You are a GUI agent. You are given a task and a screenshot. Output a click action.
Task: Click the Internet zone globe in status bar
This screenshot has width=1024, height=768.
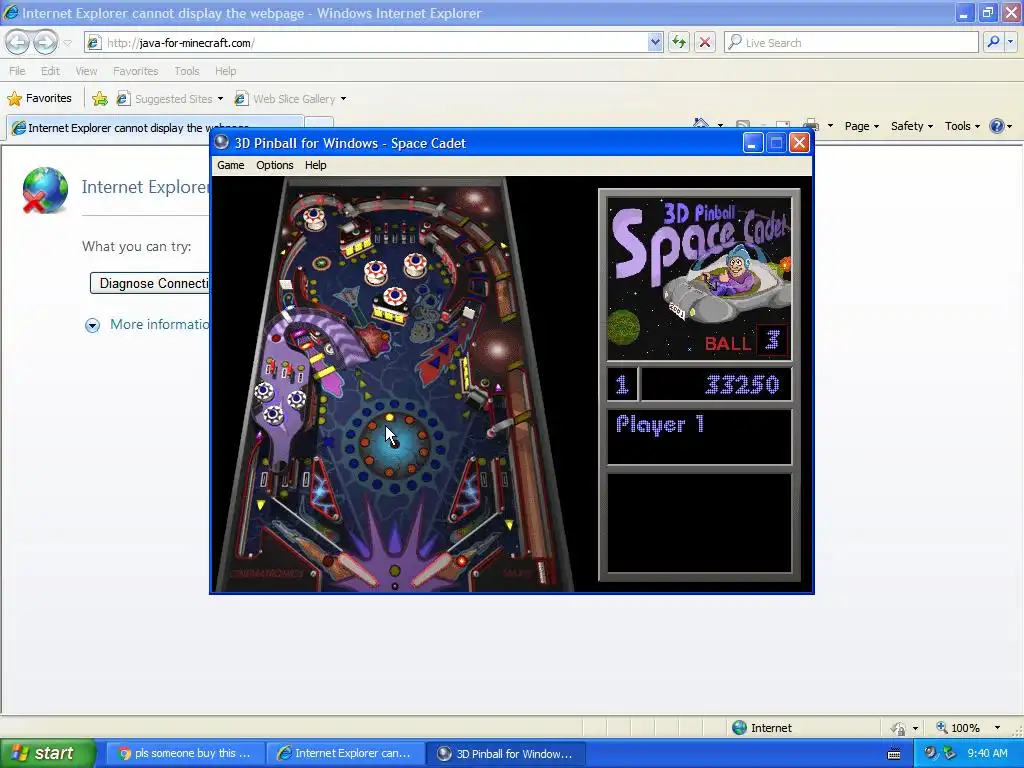pos(739,728)
